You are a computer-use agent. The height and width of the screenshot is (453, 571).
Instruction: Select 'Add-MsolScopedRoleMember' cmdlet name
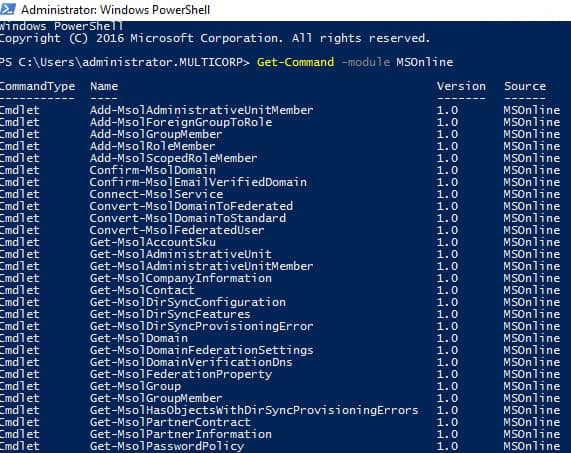(173, 158)
